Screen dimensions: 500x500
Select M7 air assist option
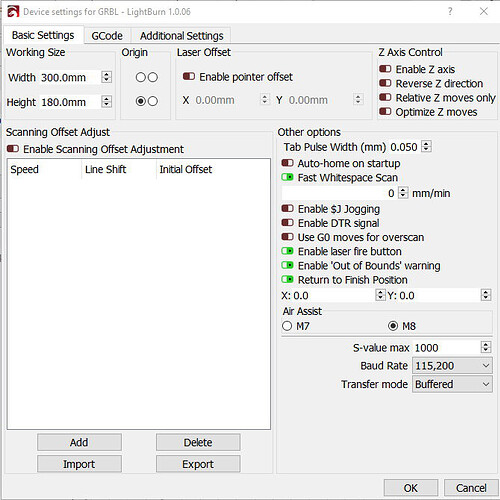pyautogui.click(x=287, y=326)
